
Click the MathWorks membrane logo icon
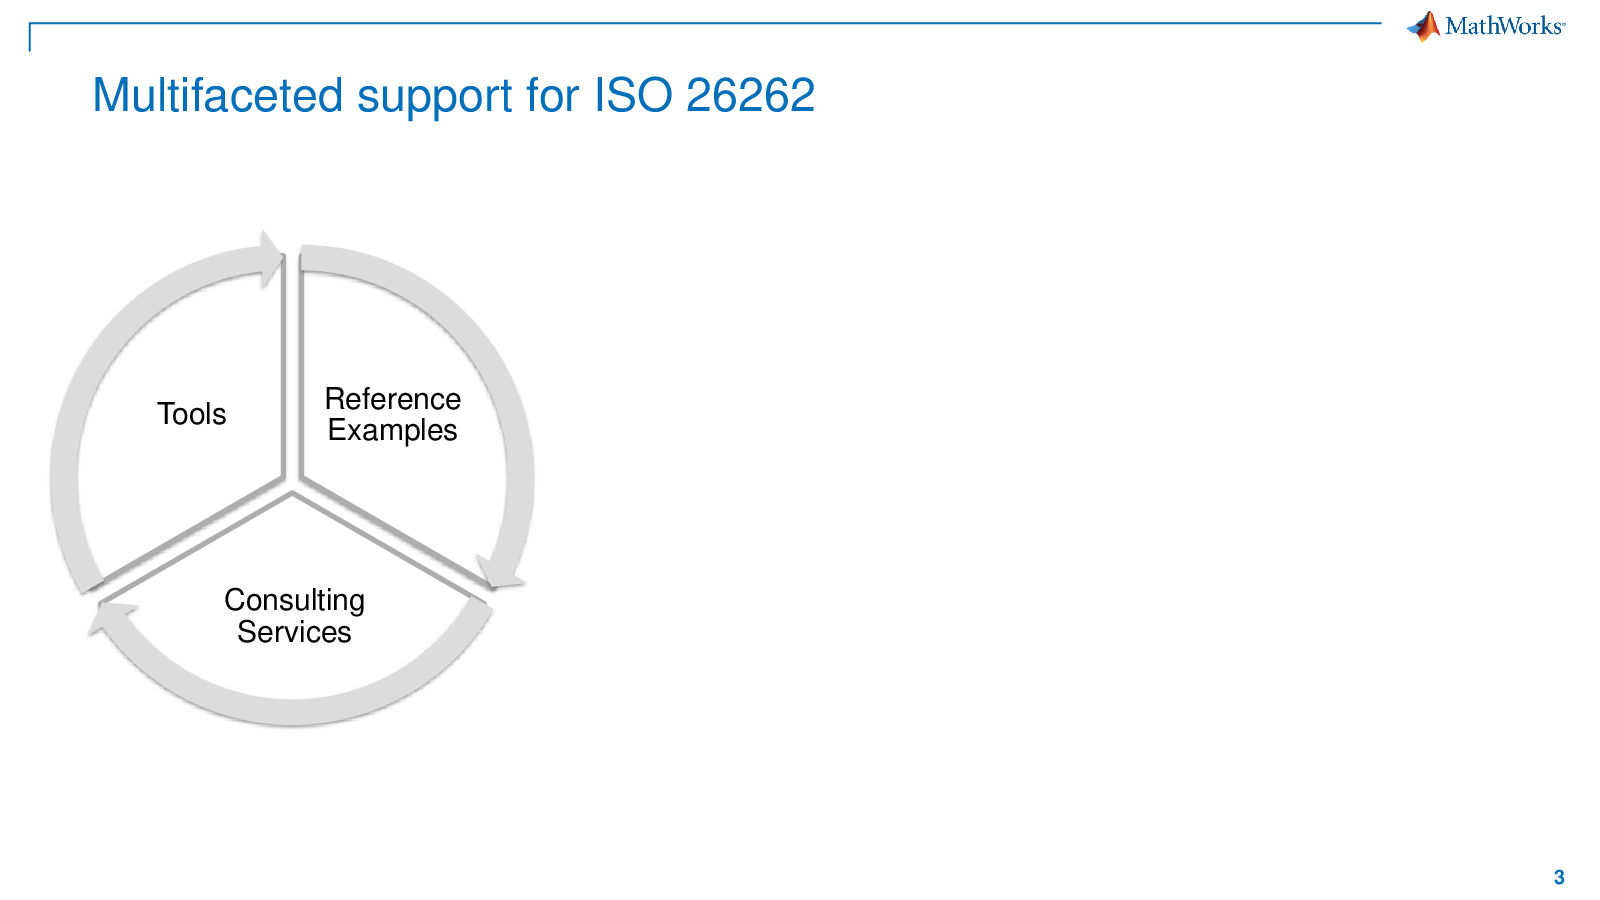click(1424, 26)
